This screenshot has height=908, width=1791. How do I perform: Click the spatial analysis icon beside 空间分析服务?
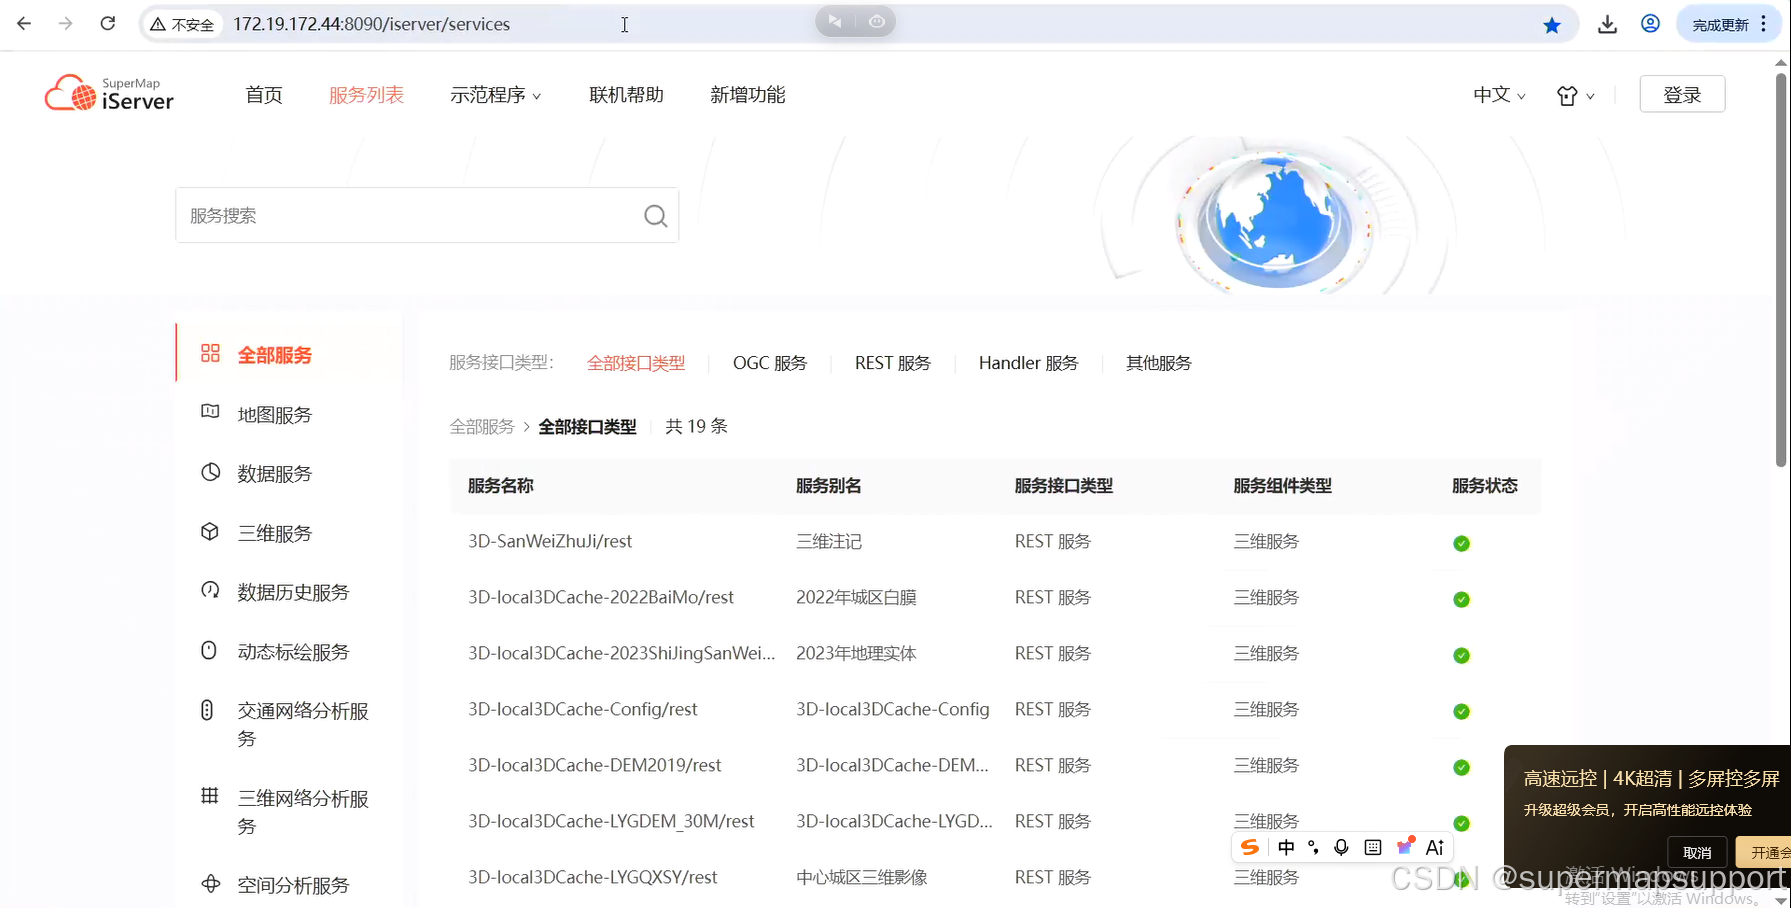(211, 883)
